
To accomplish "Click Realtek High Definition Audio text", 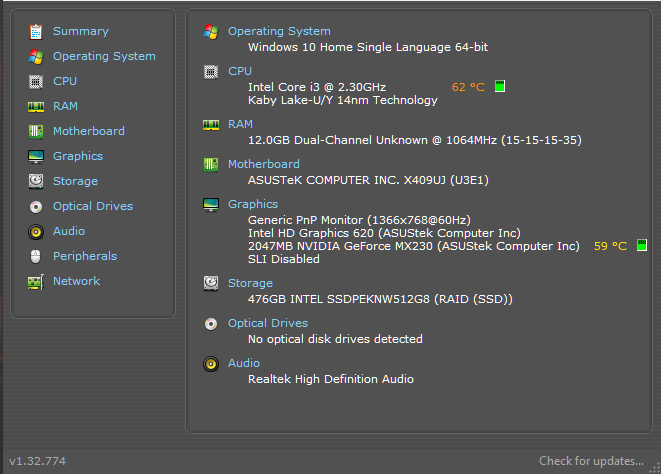I will (x=331, y=379).
